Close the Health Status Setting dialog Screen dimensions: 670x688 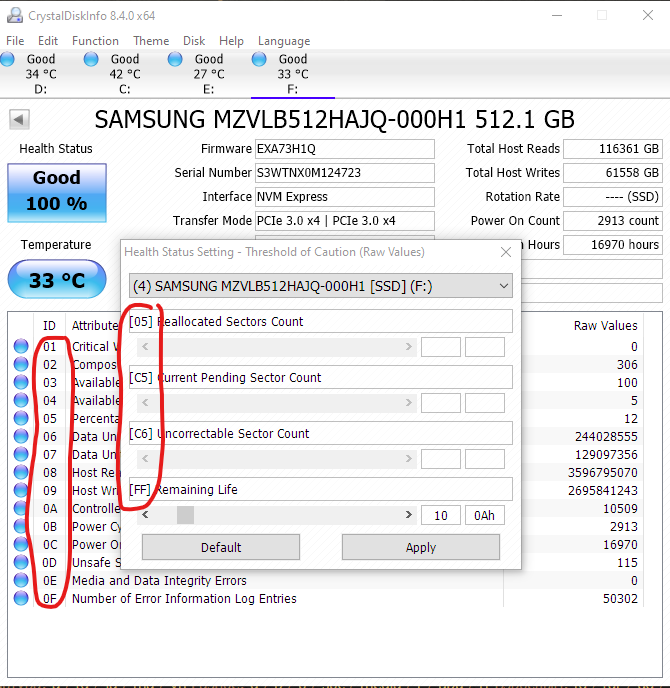(x=506, y=252)
